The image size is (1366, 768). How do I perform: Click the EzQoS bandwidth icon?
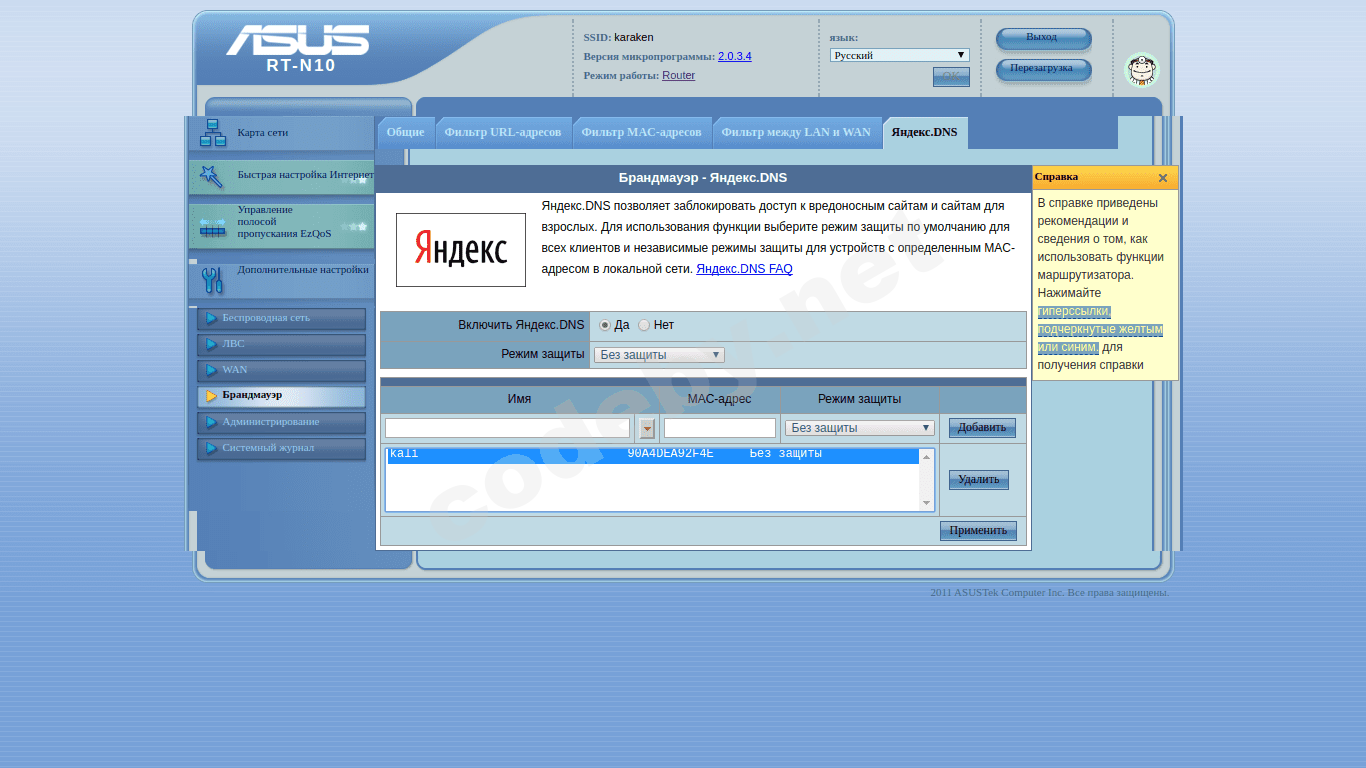pyautogui.click(x=213, y=227)
